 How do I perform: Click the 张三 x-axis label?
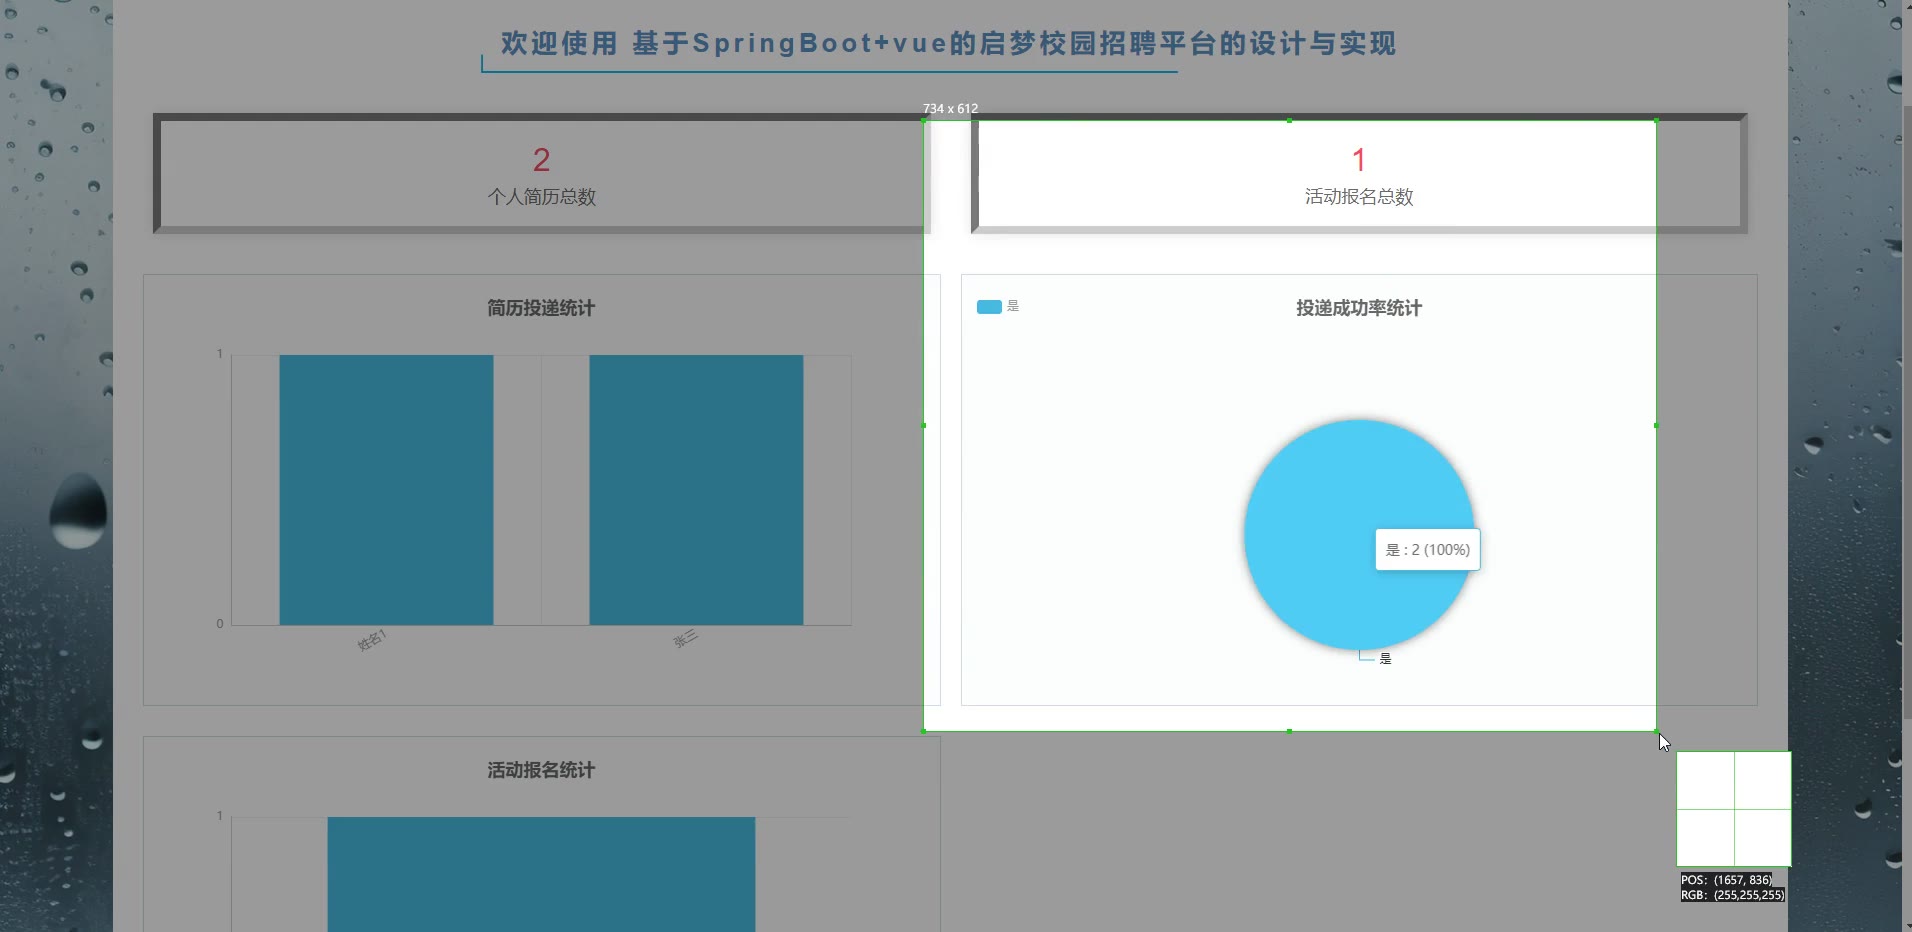(685, 639)
